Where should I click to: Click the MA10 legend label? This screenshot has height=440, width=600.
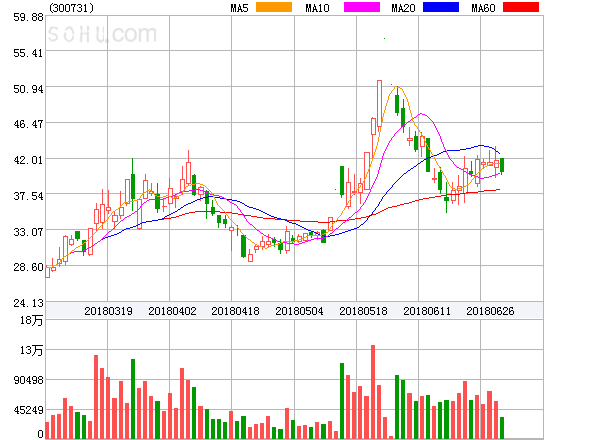click(317, 8)
